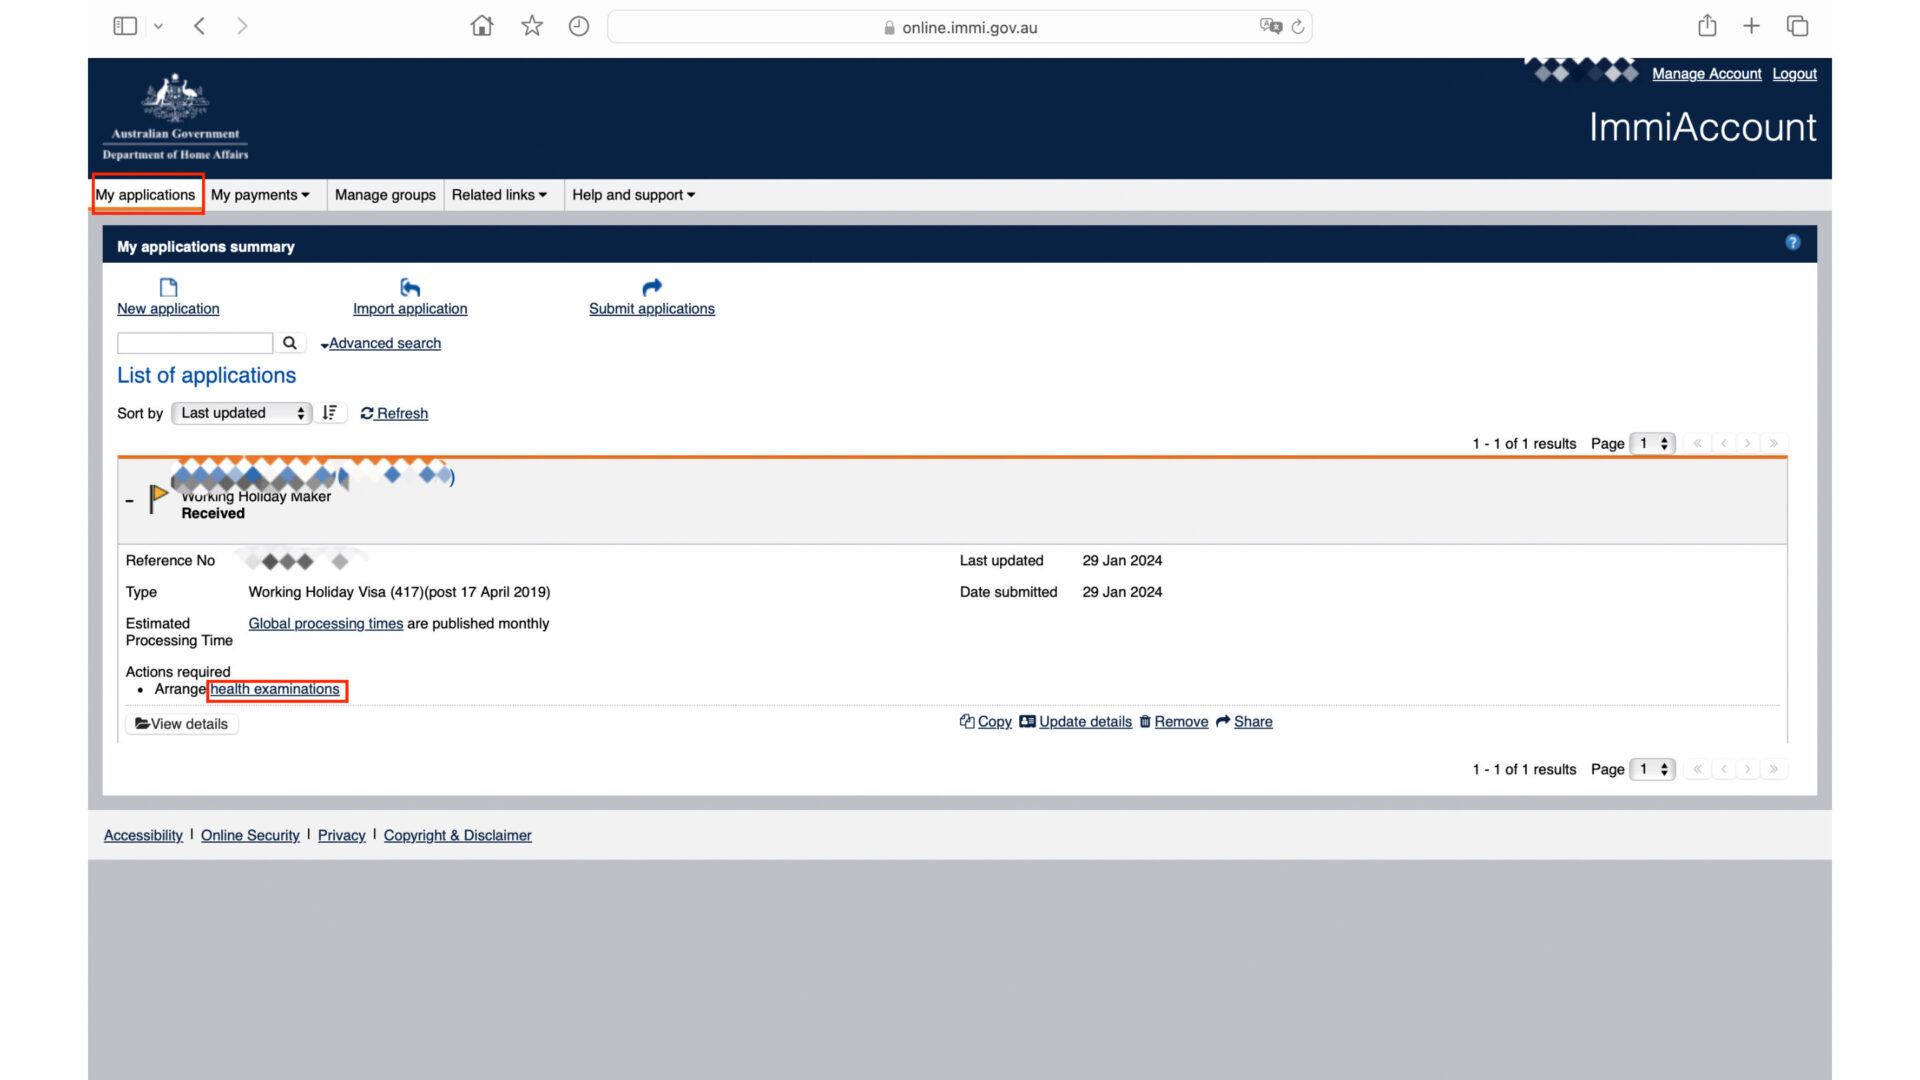
Task: Click the View details button
Action: pos(182,724)
